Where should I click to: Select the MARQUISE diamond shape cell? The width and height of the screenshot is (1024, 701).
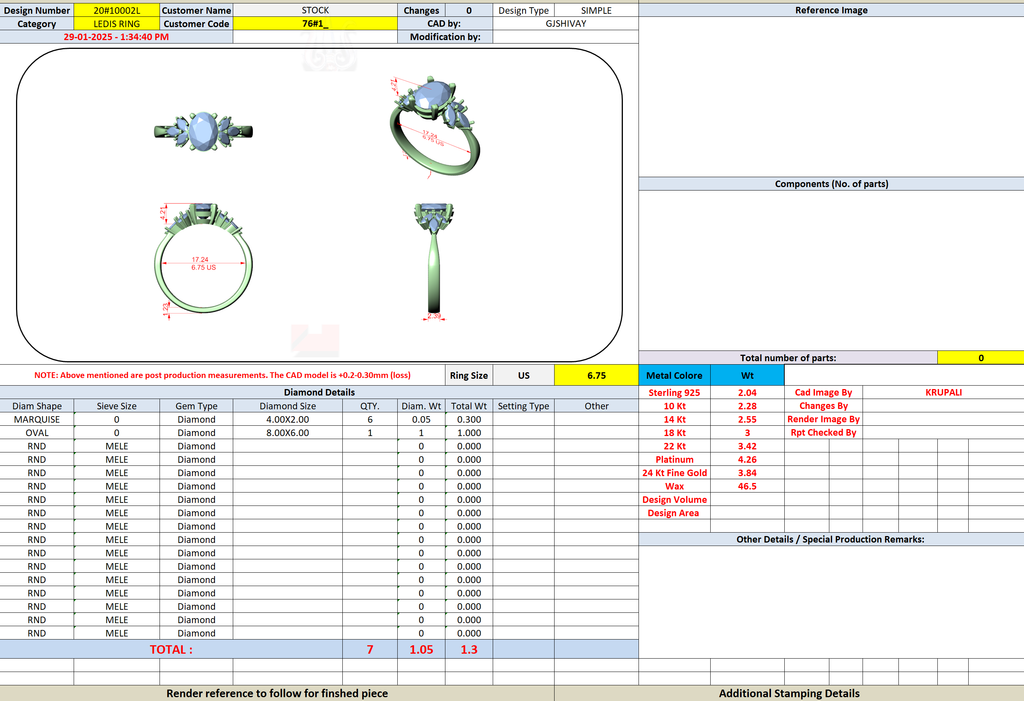pos(37,419)
